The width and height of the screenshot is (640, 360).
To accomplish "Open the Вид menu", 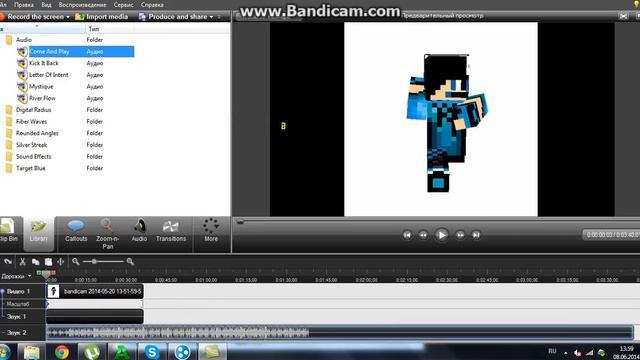I will pyautogui.click(x=46, y=5).
